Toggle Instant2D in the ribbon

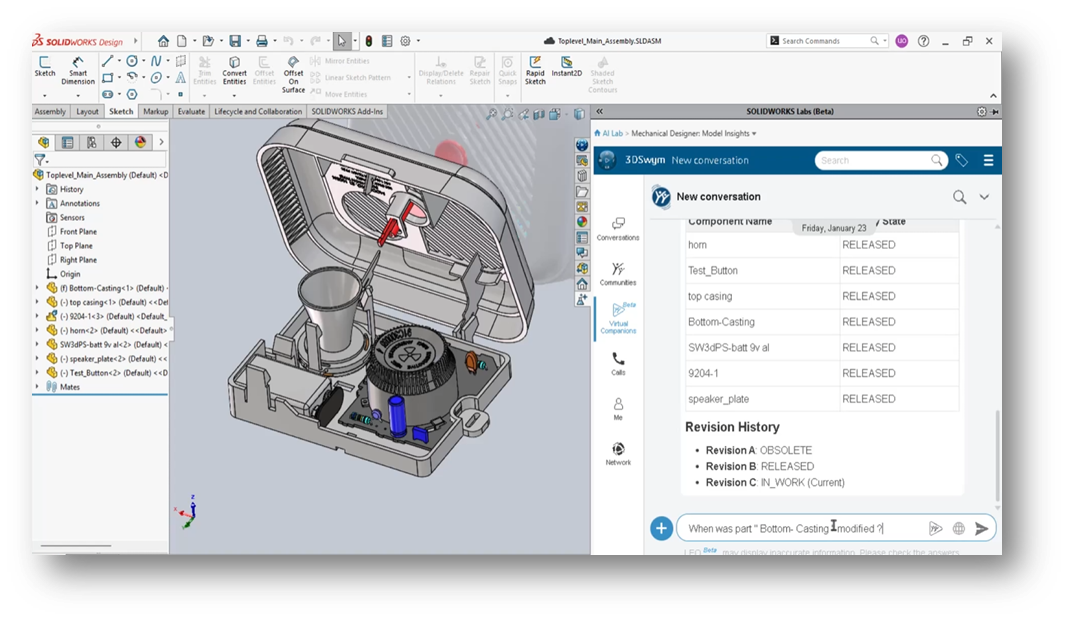[x=566, y=67]
